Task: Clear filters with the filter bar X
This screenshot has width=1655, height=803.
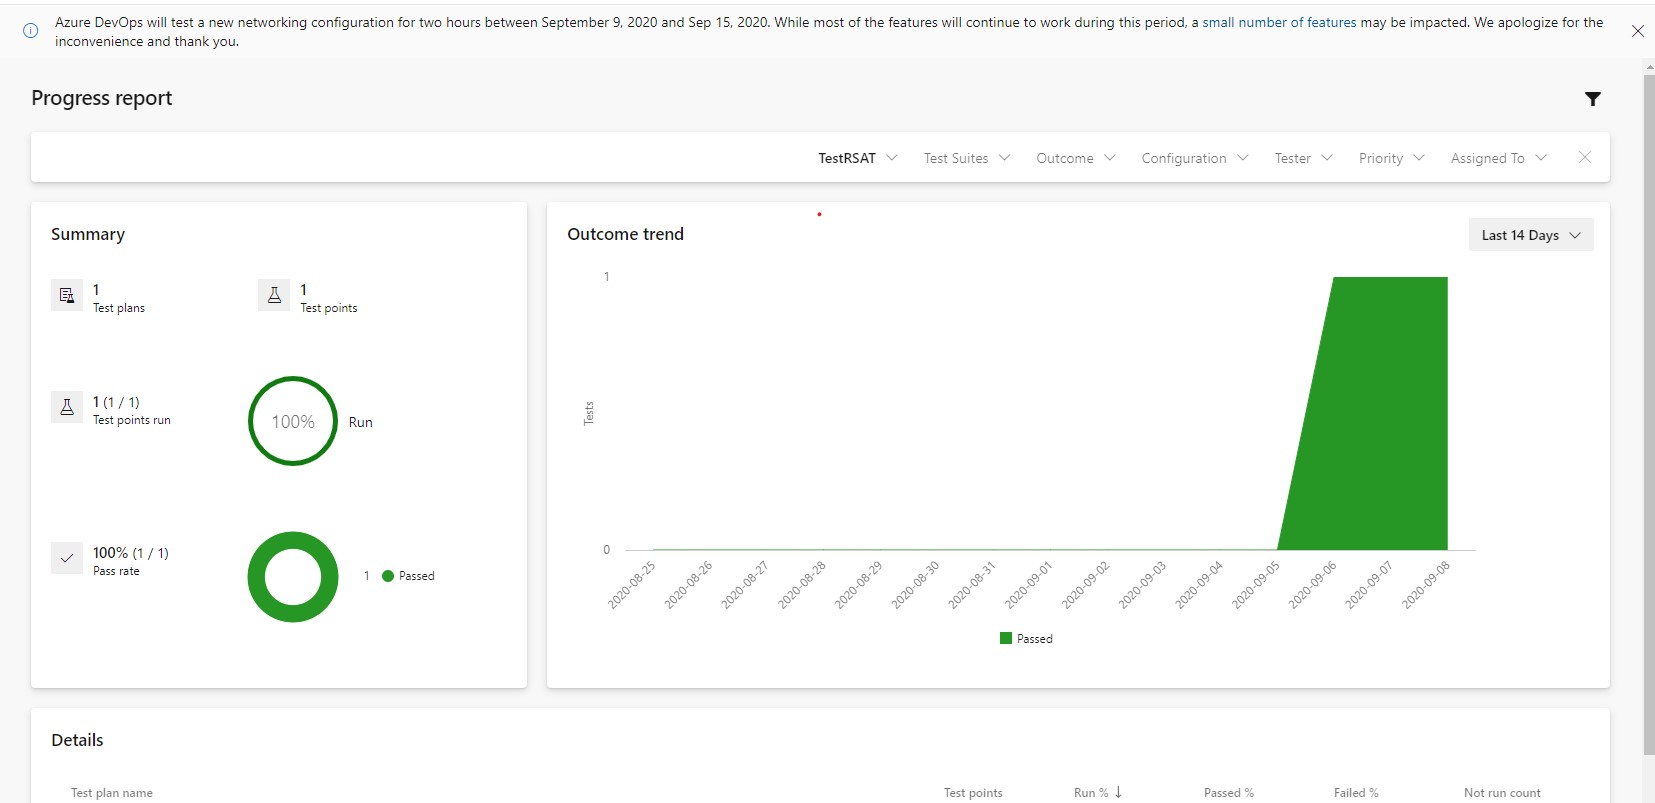Action: (1584, 157)
